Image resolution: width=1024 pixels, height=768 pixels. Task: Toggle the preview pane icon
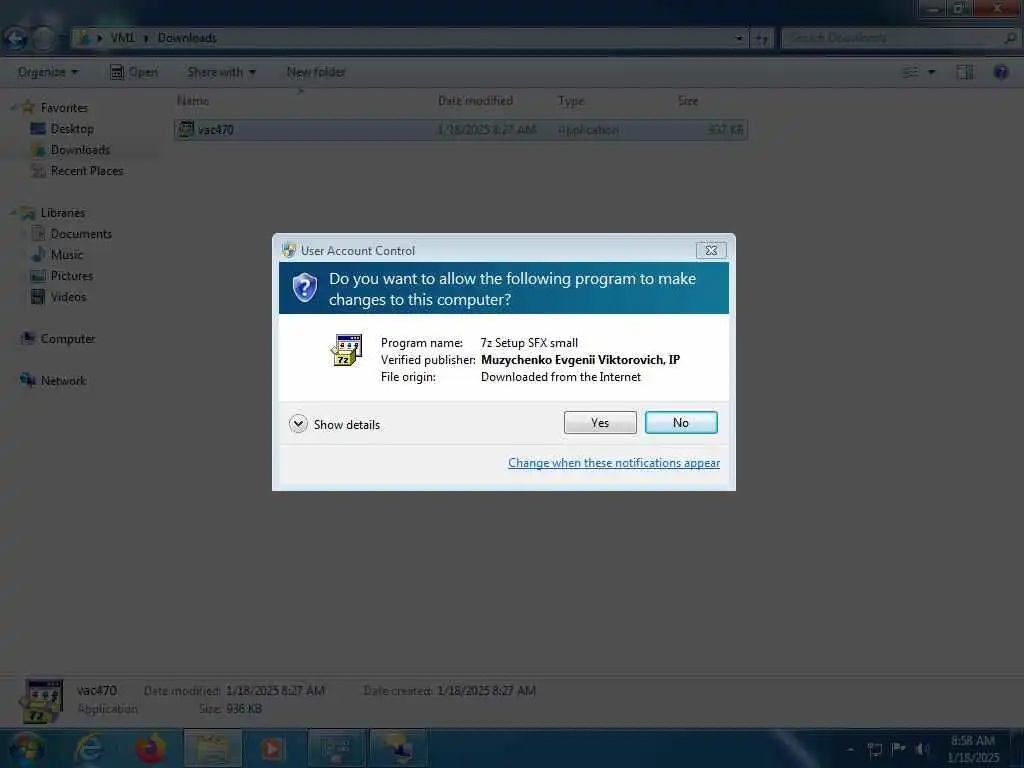pos(965,72)
